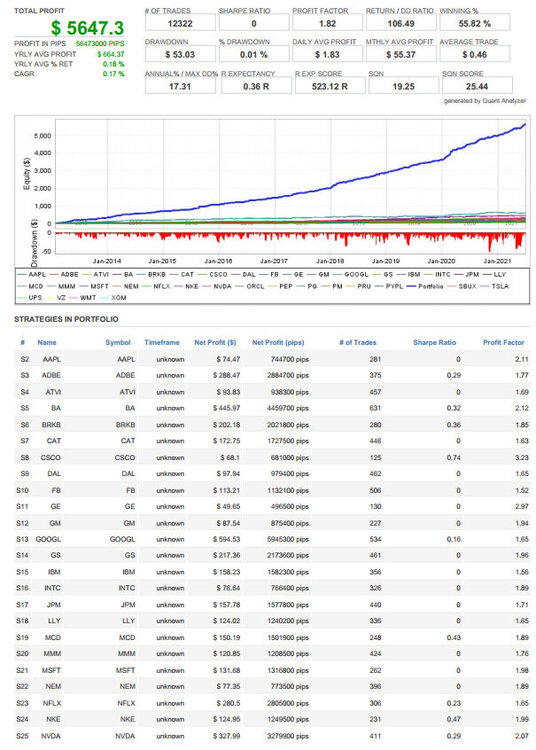The image size is (536, 750).
Task: Sort by the Sharpe Ratio column header
Action: click(x=434, y=342)
